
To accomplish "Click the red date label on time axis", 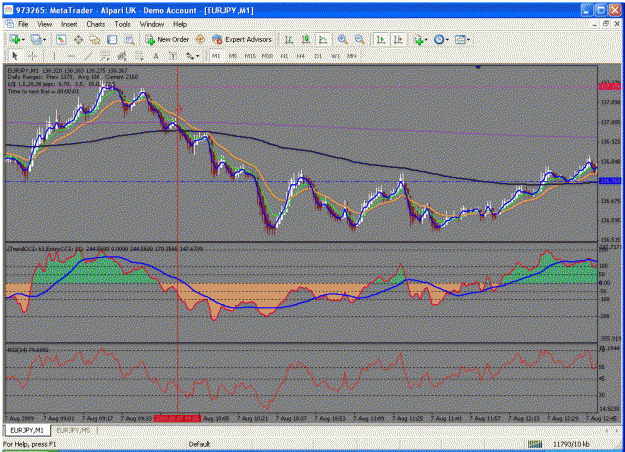I will [x=177, y=419].
